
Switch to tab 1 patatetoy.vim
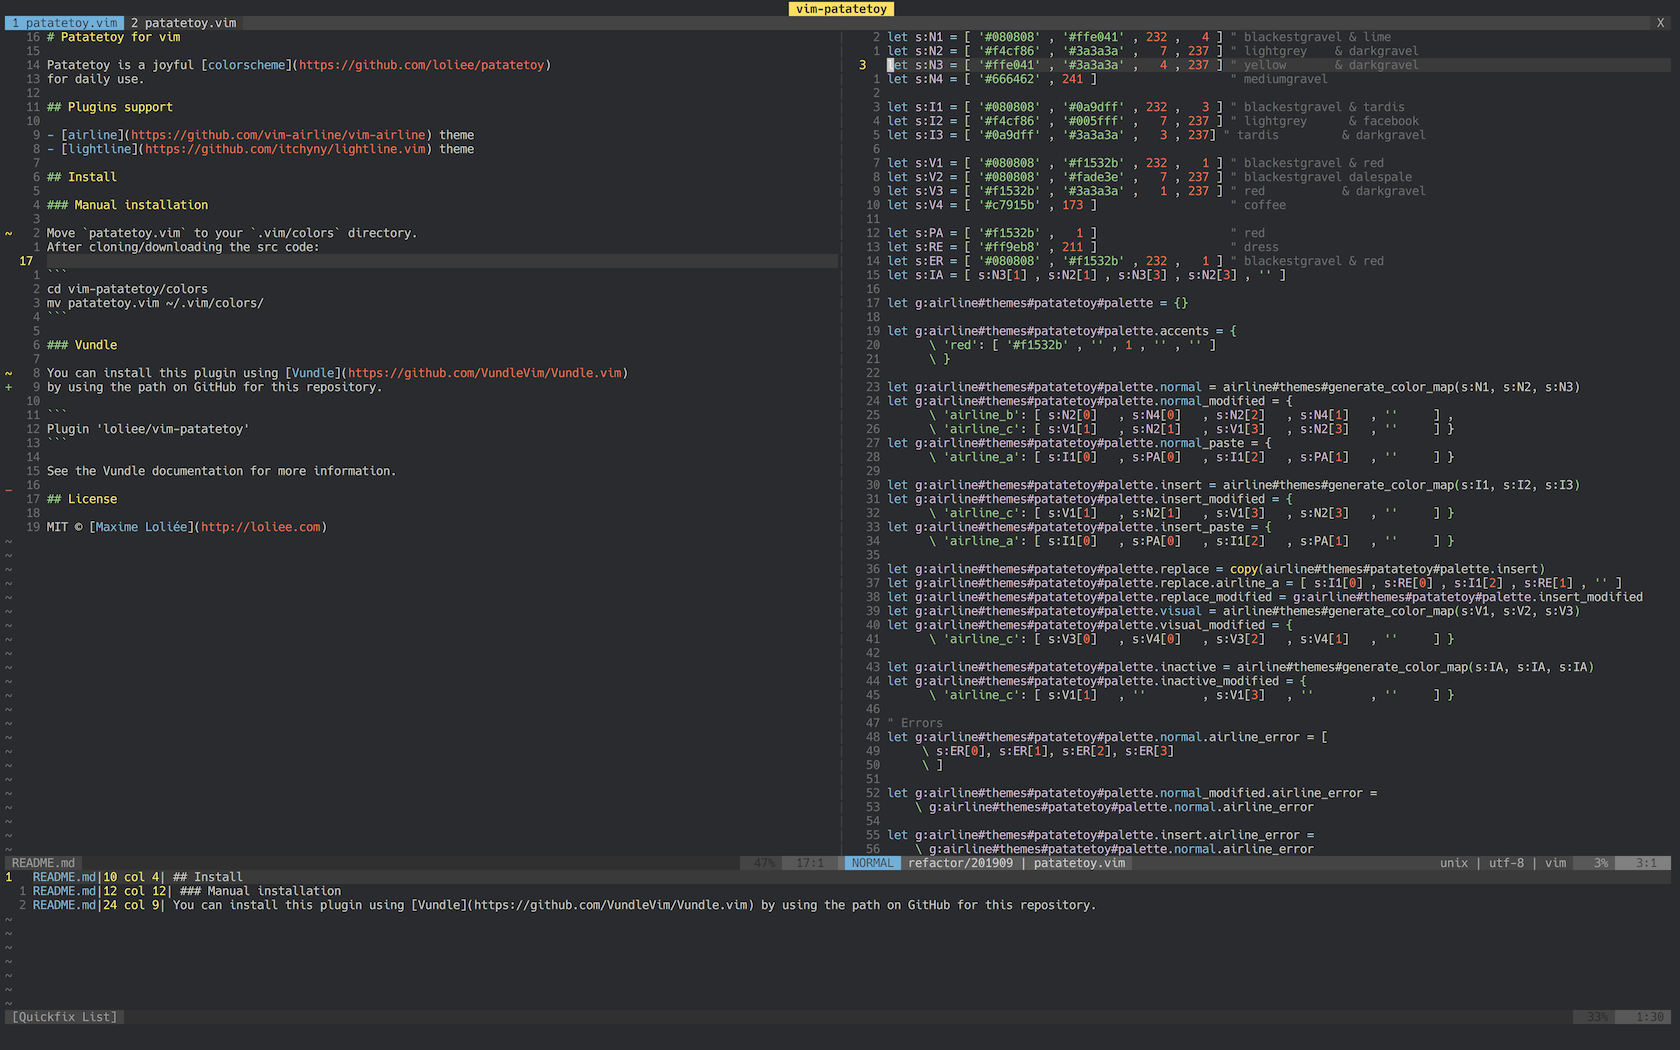(x=65, y=23)
